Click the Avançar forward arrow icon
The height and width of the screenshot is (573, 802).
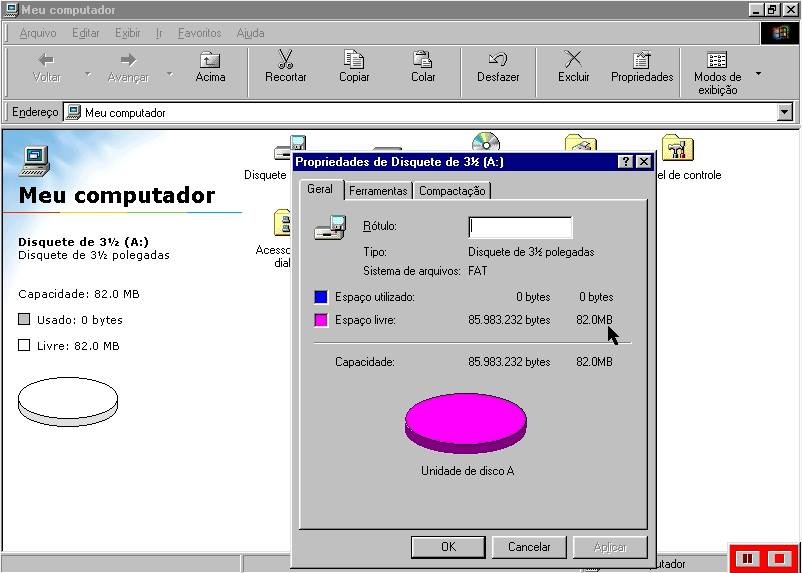point(128,60)
